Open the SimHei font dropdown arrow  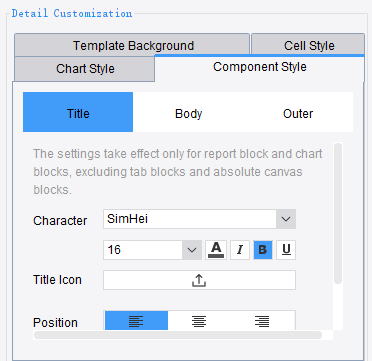click(286, 219)
